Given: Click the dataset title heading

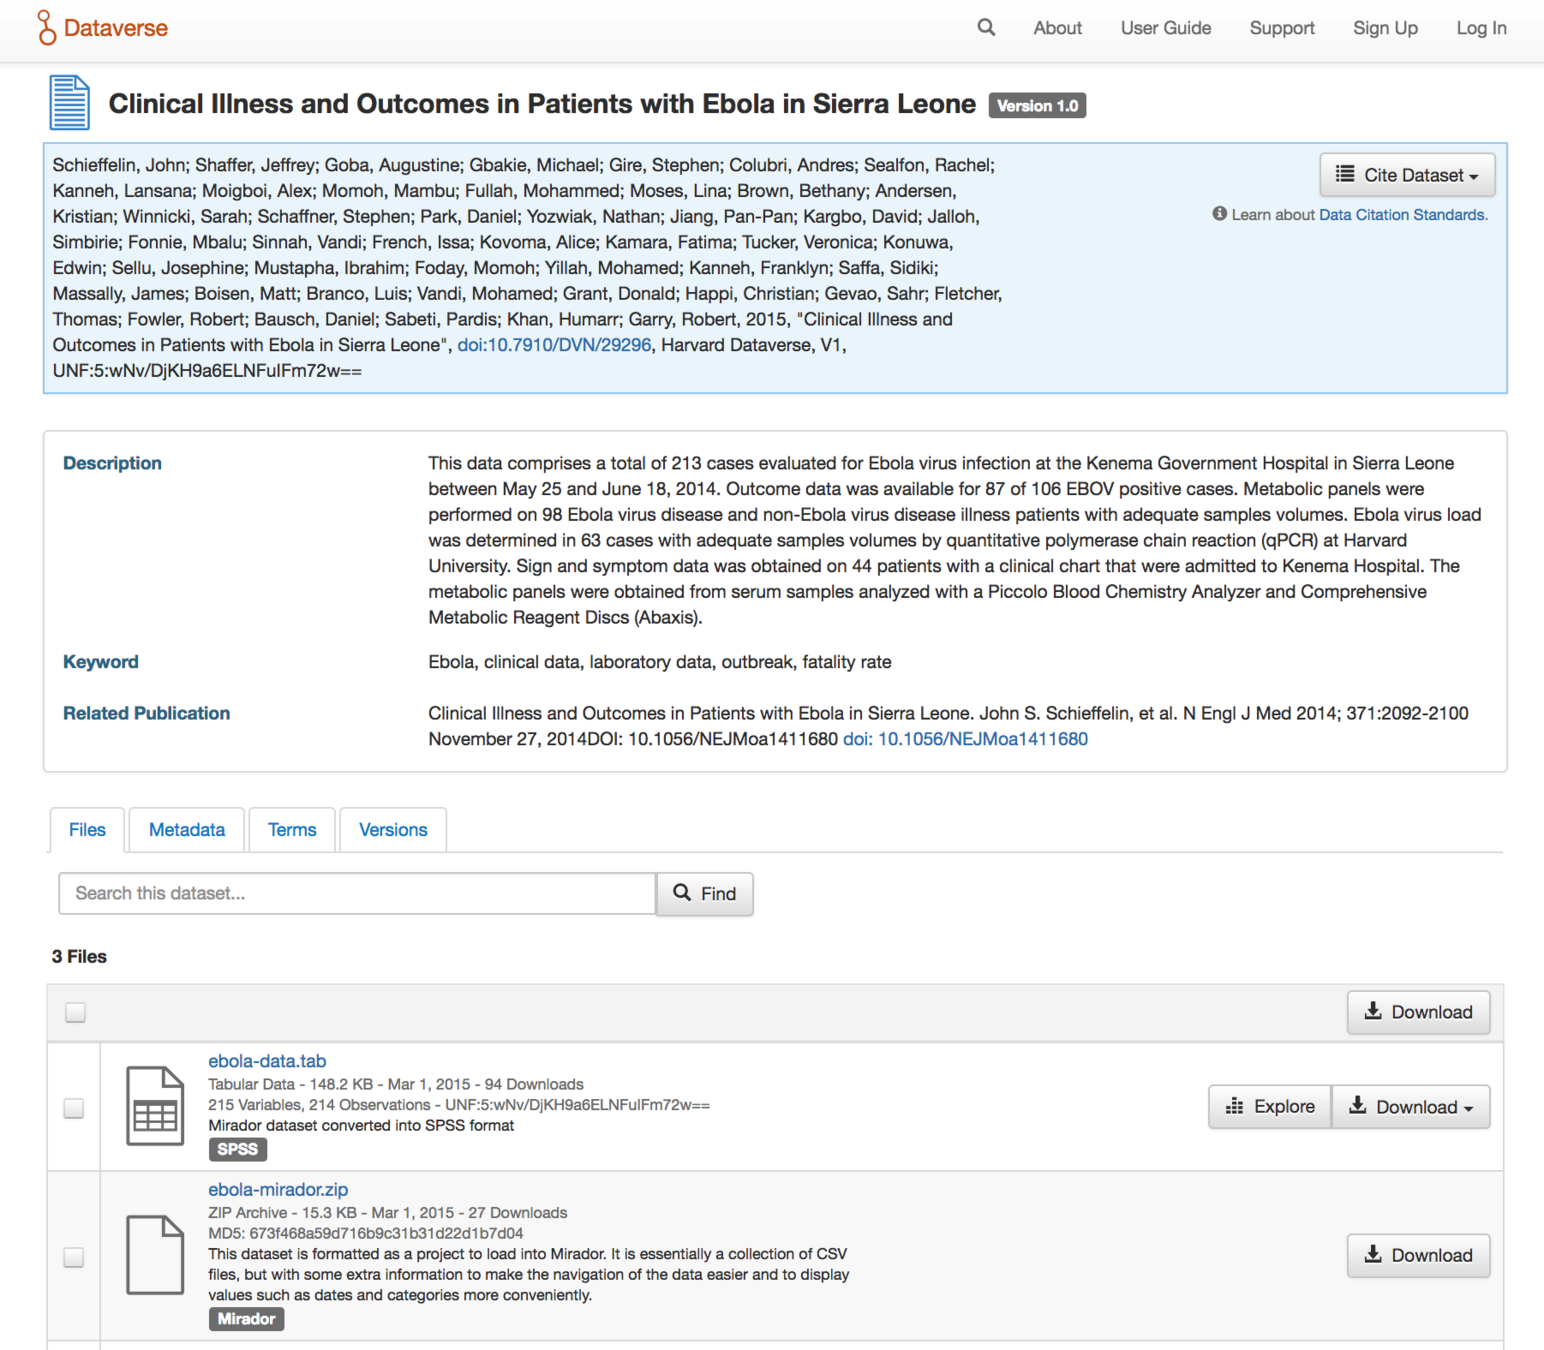Looking at the screenshot, I should [542, 104].
